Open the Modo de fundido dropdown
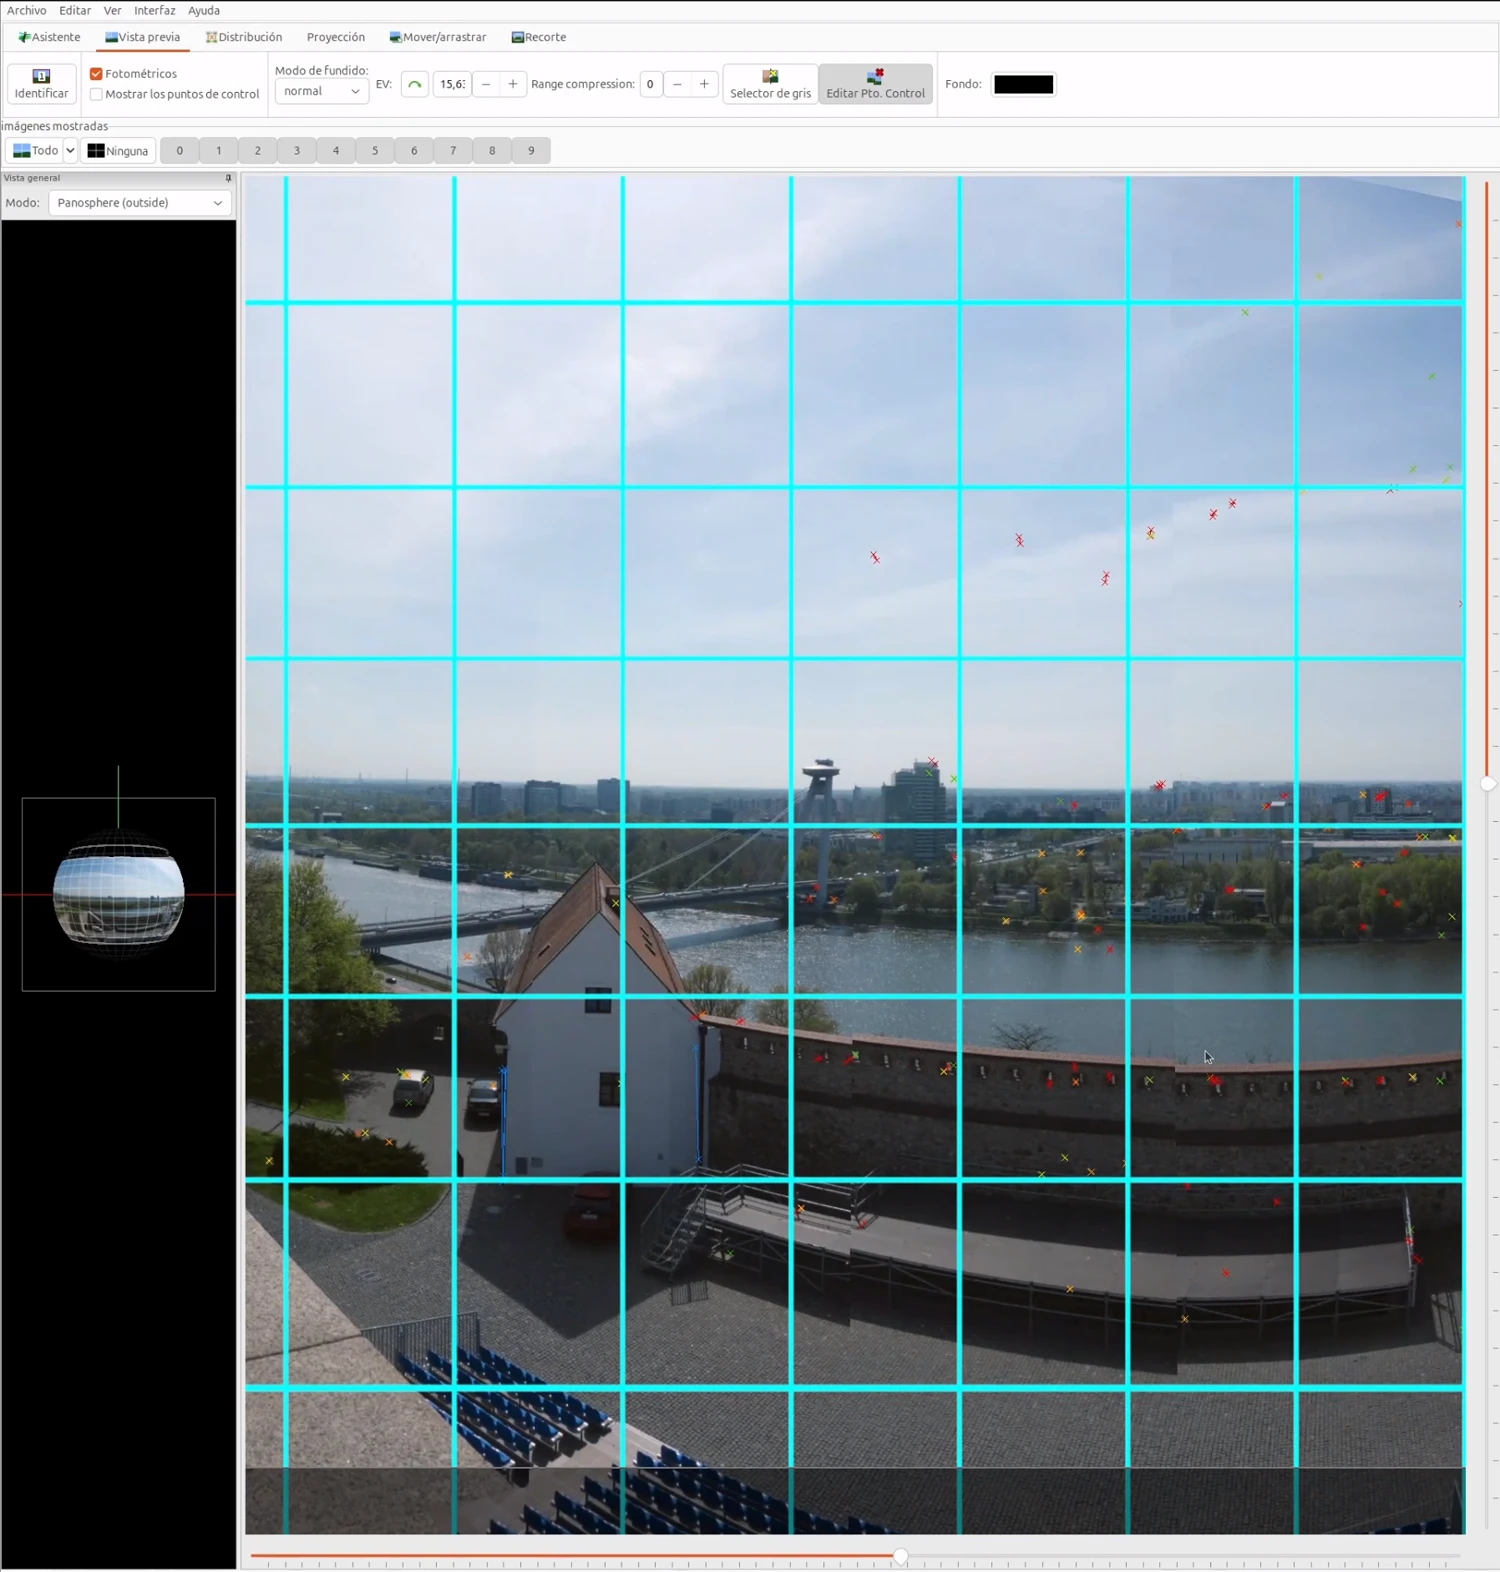Image resolution: width=1500 pixels, height=1572 pixels. [x=321, y=91]
